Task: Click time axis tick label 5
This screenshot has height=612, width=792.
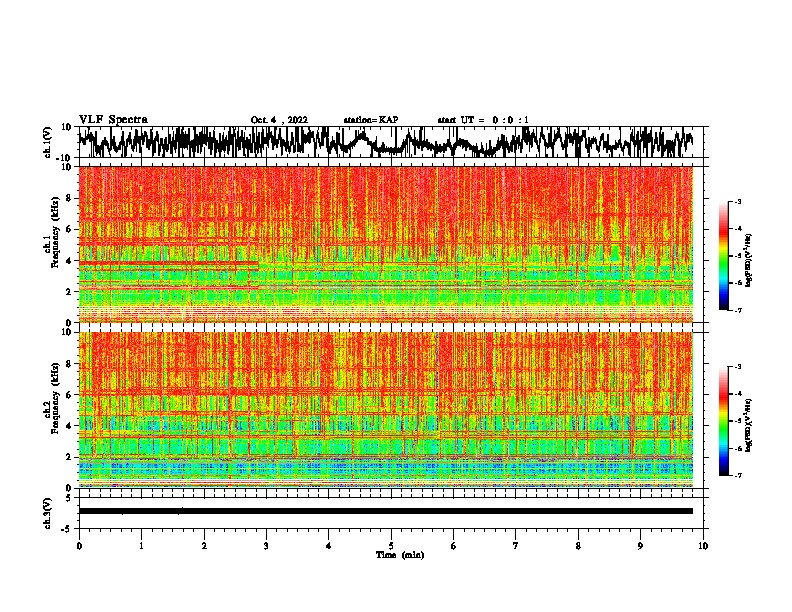Action: pos(391,546)
